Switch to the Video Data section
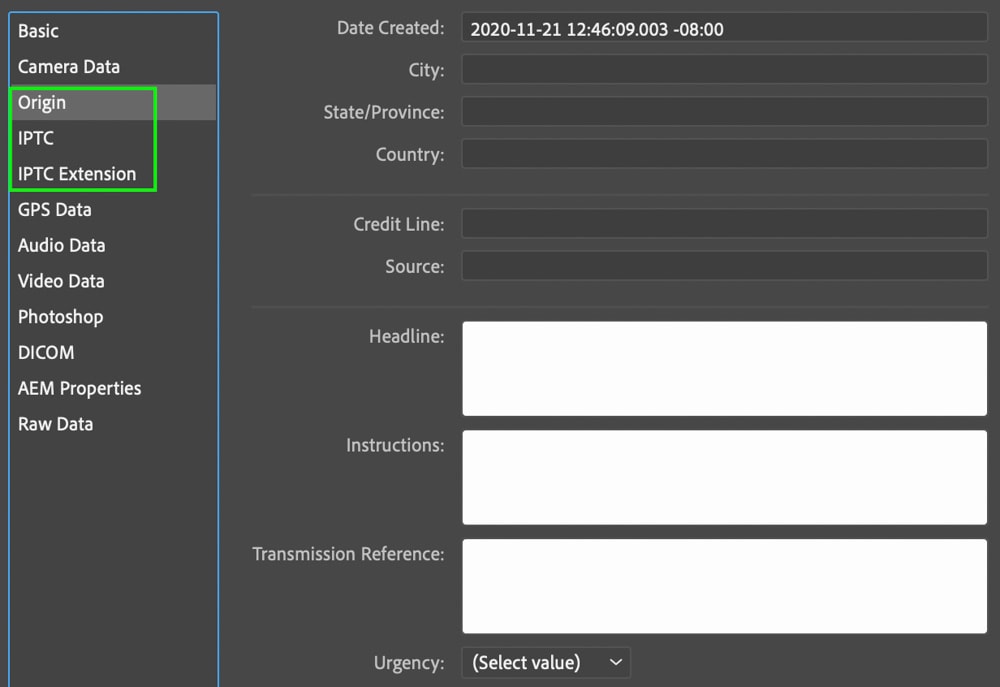 pos(60,281)
